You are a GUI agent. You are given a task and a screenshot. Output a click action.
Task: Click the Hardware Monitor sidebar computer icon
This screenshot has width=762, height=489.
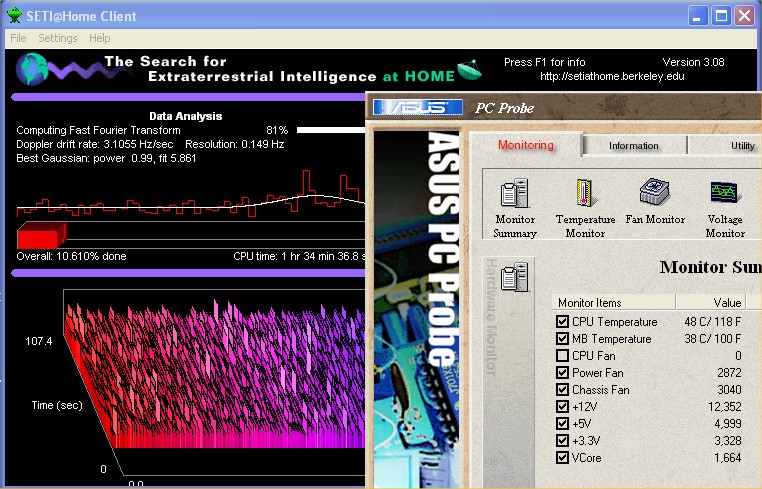coord(515,277)
